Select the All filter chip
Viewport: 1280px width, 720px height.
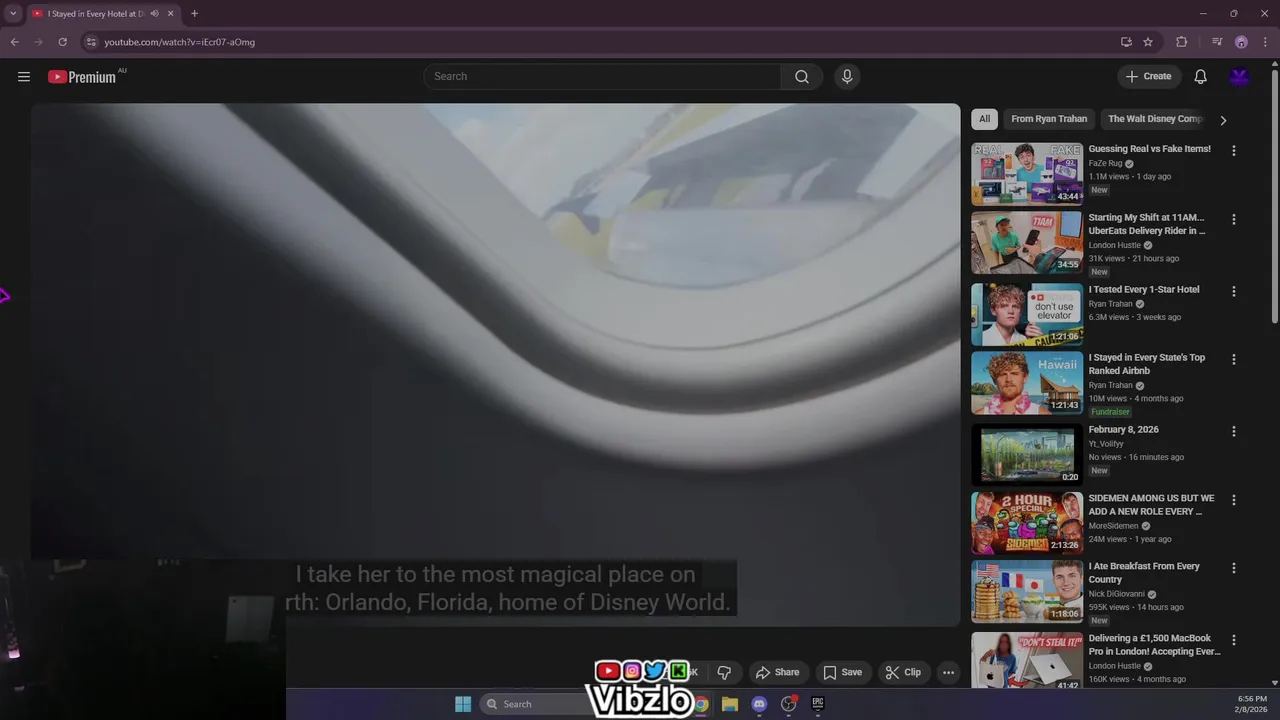(x=984, y=119)
